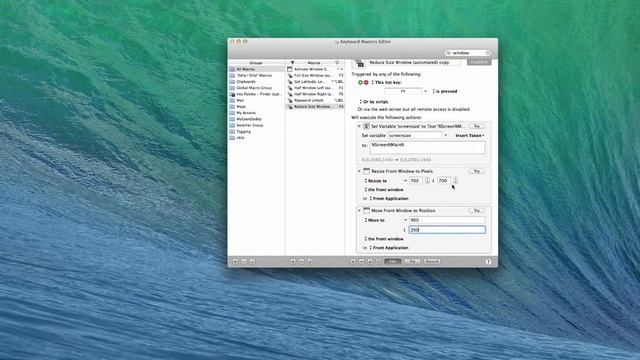This screenshot has height=360, width=640.
Task: Select the Password Unlock macro
Action: [x=315, y=100]
